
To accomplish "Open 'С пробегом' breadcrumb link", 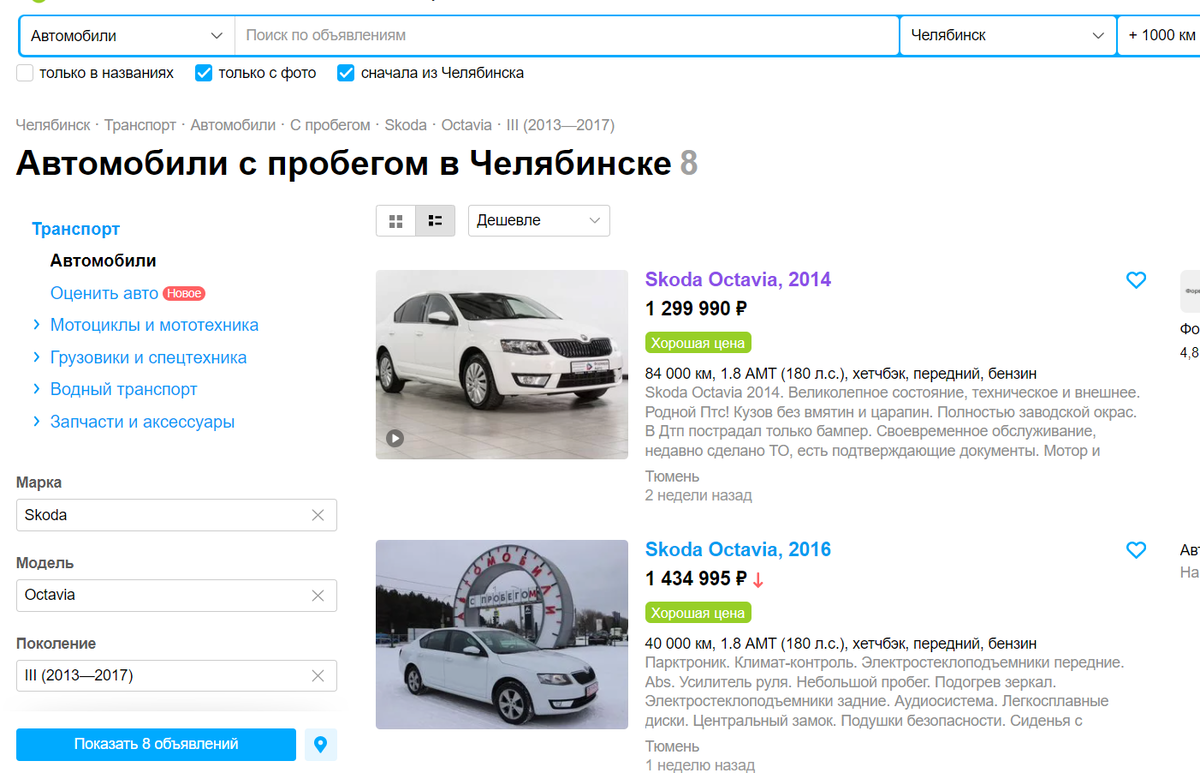I will (330, 125).
